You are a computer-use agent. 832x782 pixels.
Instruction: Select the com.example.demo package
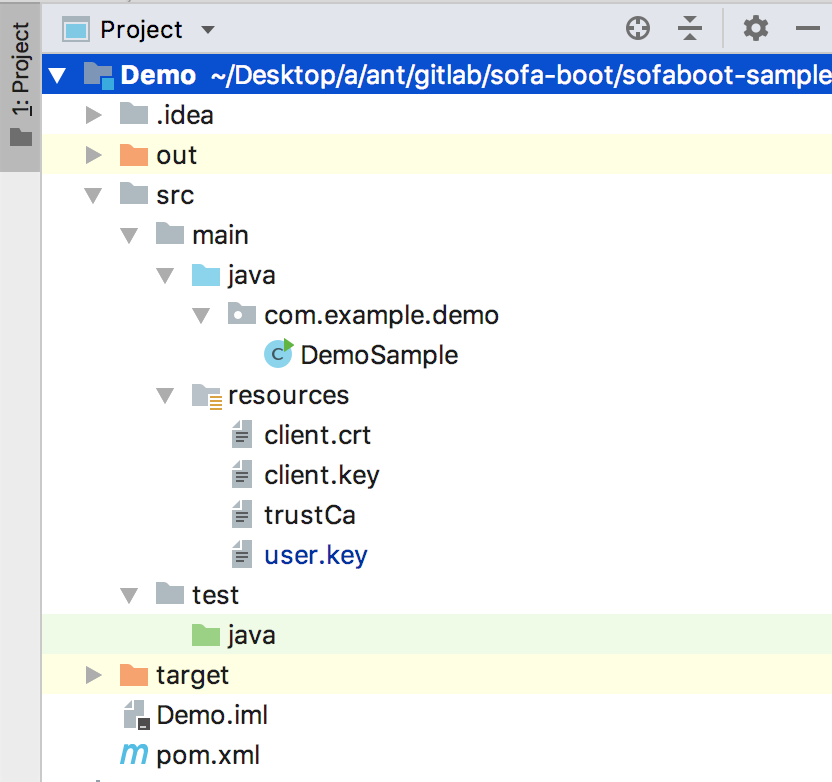(381, 314)
